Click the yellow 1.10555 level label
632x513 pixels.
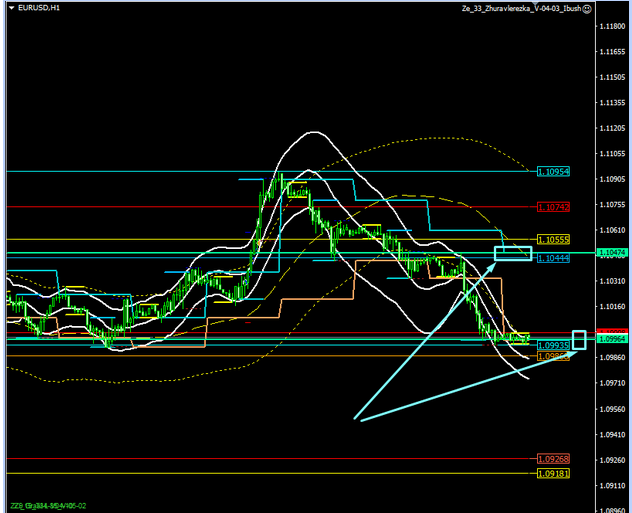(x=553, y=240)
